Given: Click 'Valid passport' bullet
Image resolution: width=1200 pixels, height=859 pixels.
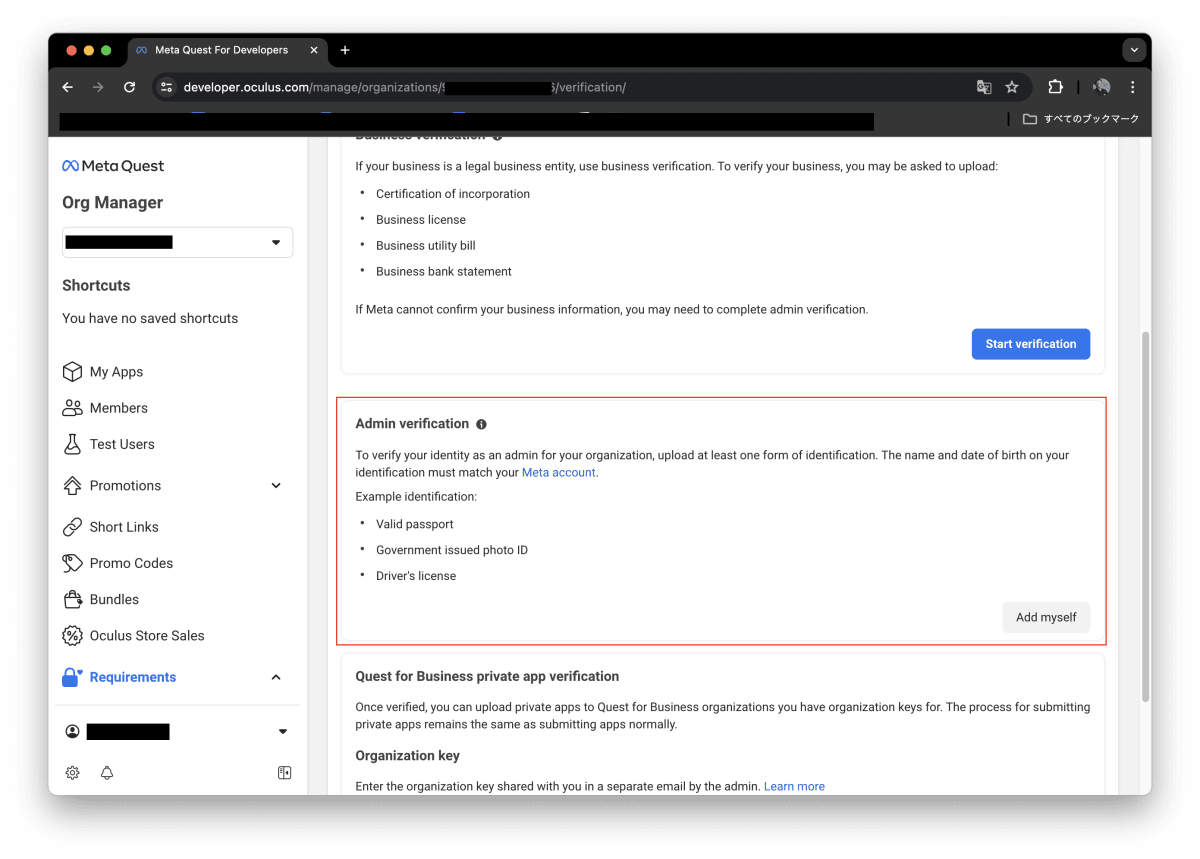Looking at the screenshot, I should click(415, 524).
